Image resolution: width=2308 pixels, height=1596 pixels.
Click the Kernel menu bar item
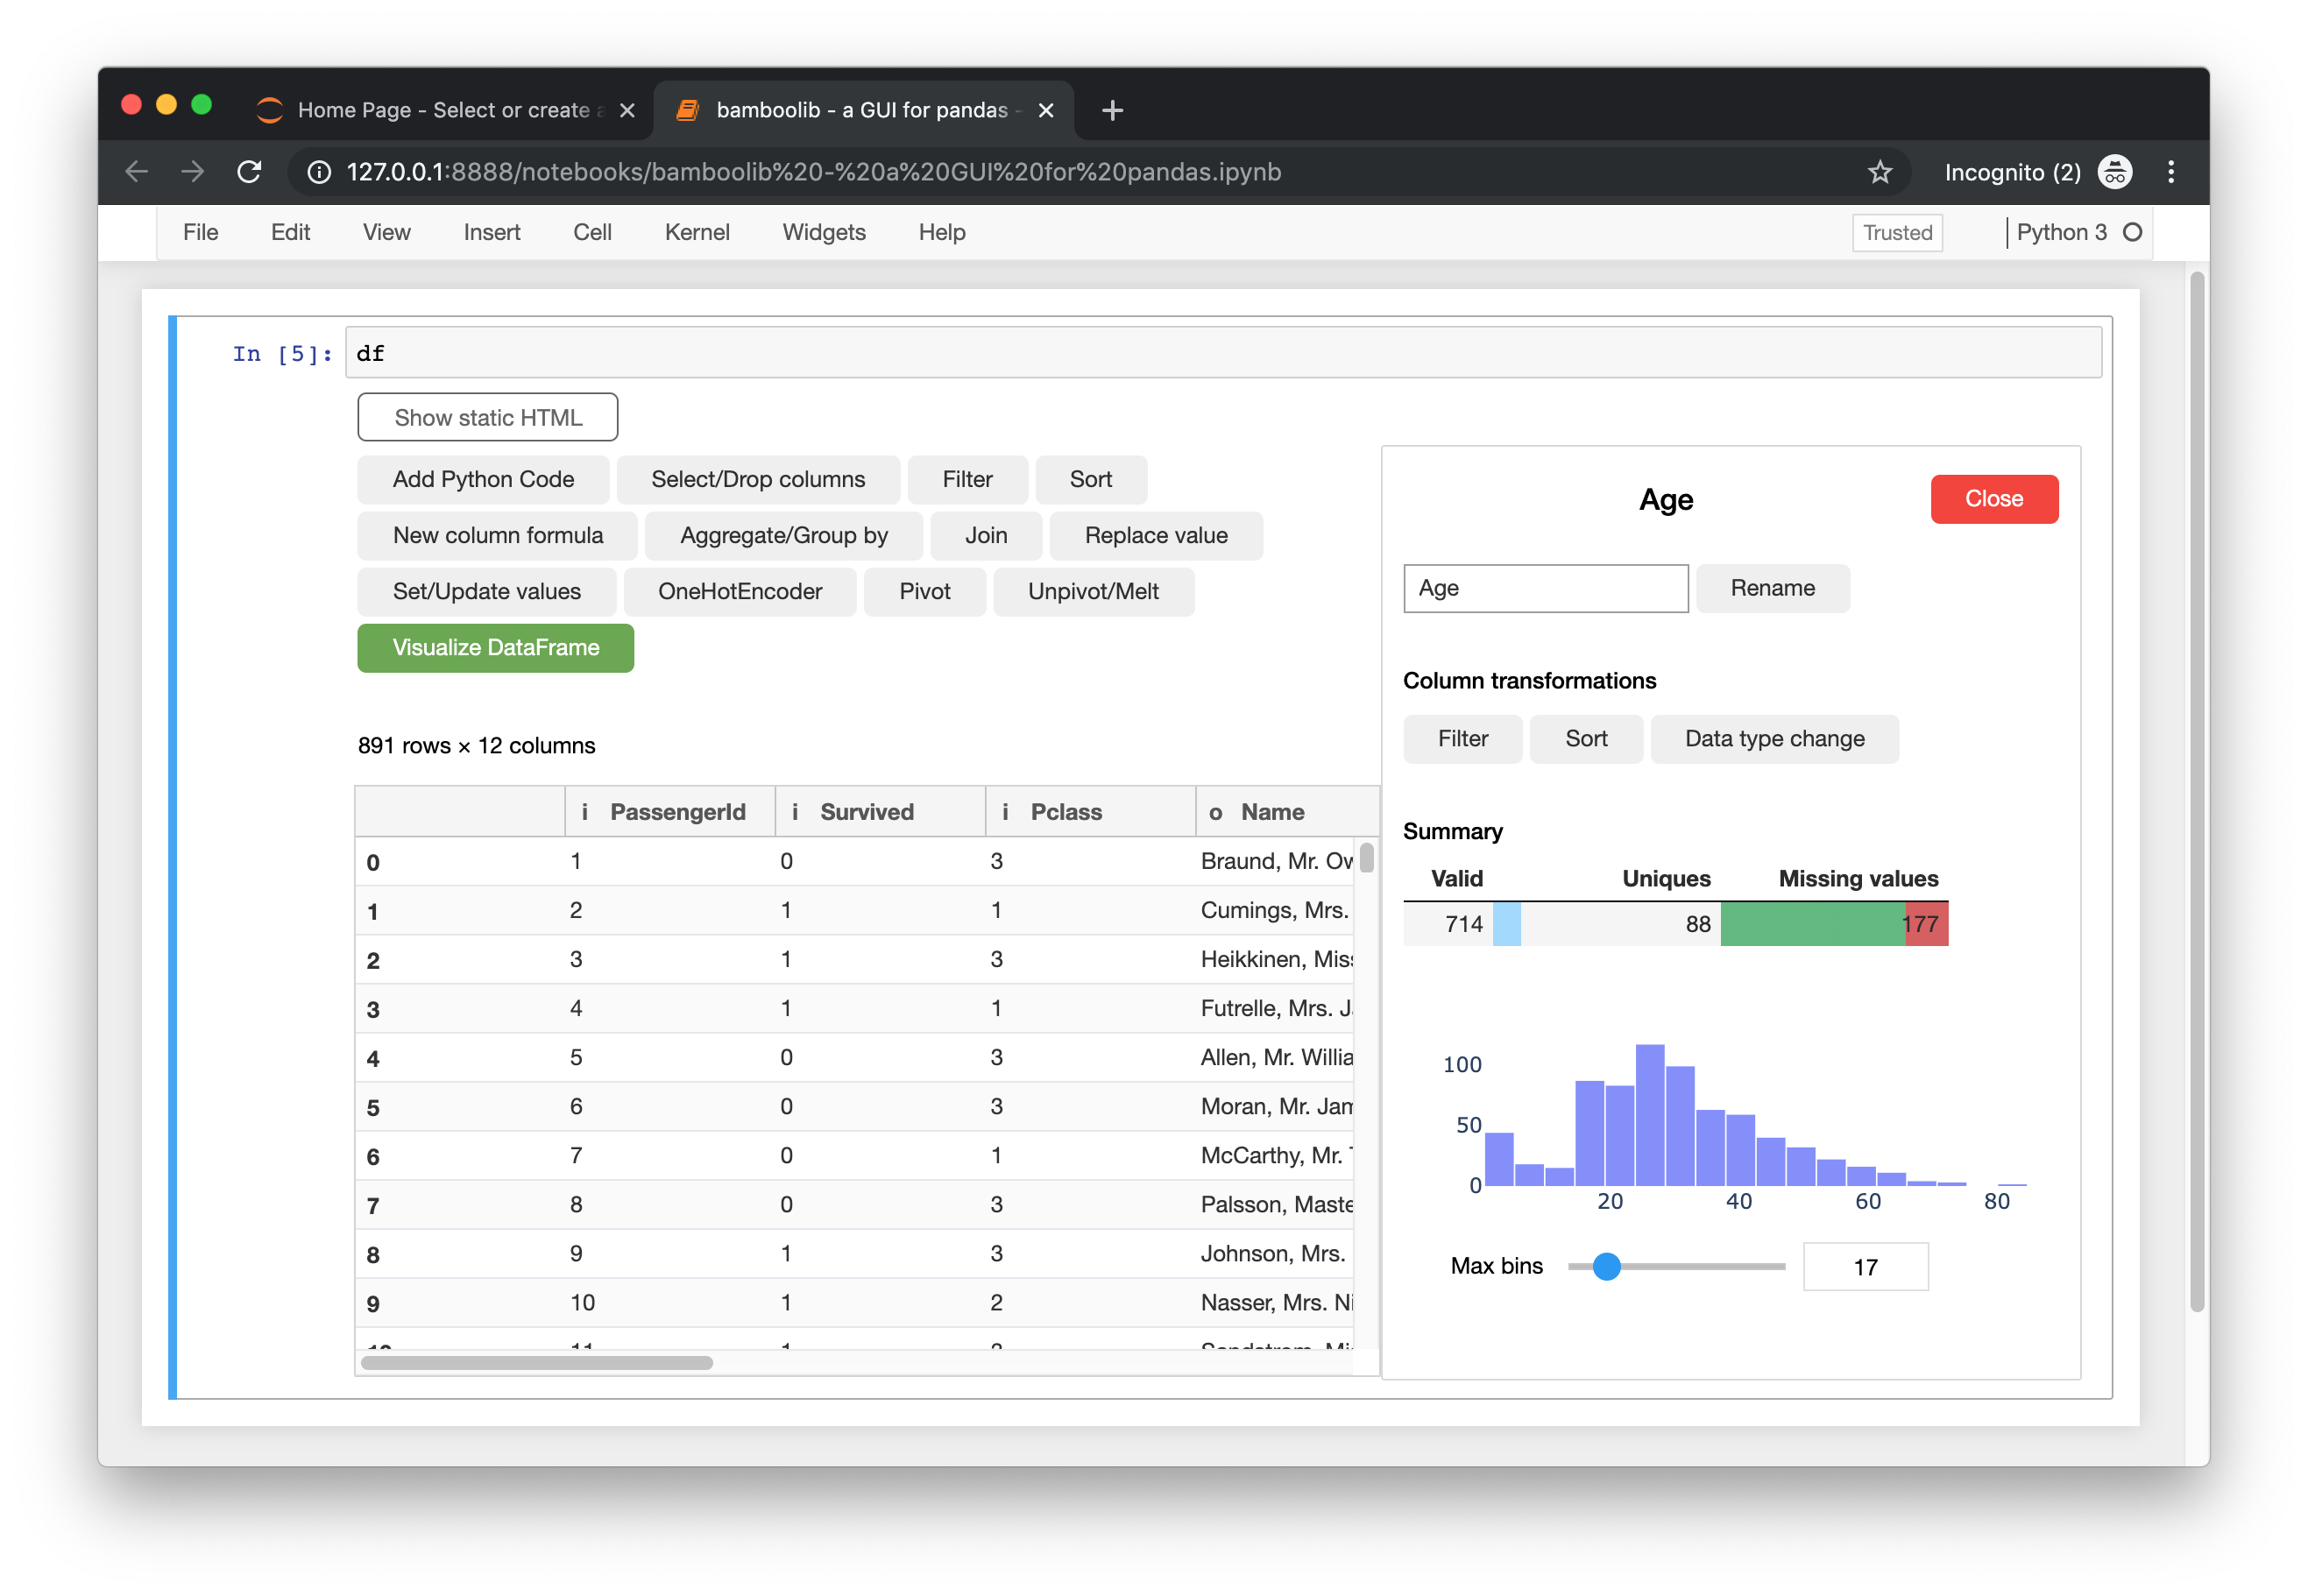(x=697, y=230)
